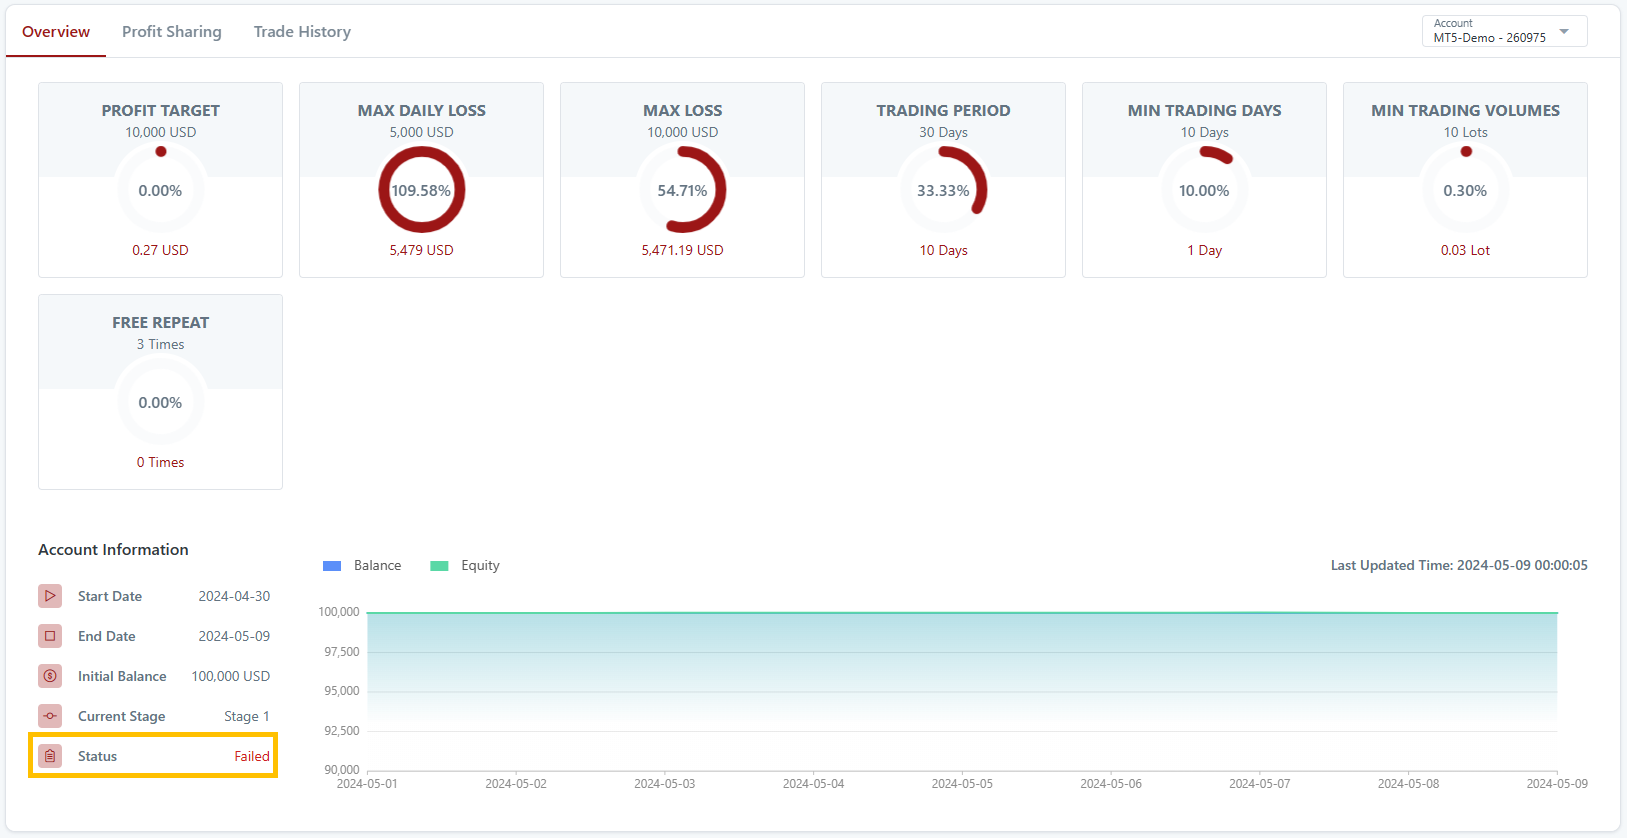Screen dimensions: 1627x838
Task: Toggle Equity series in chart legend
Action: [480, 566]
